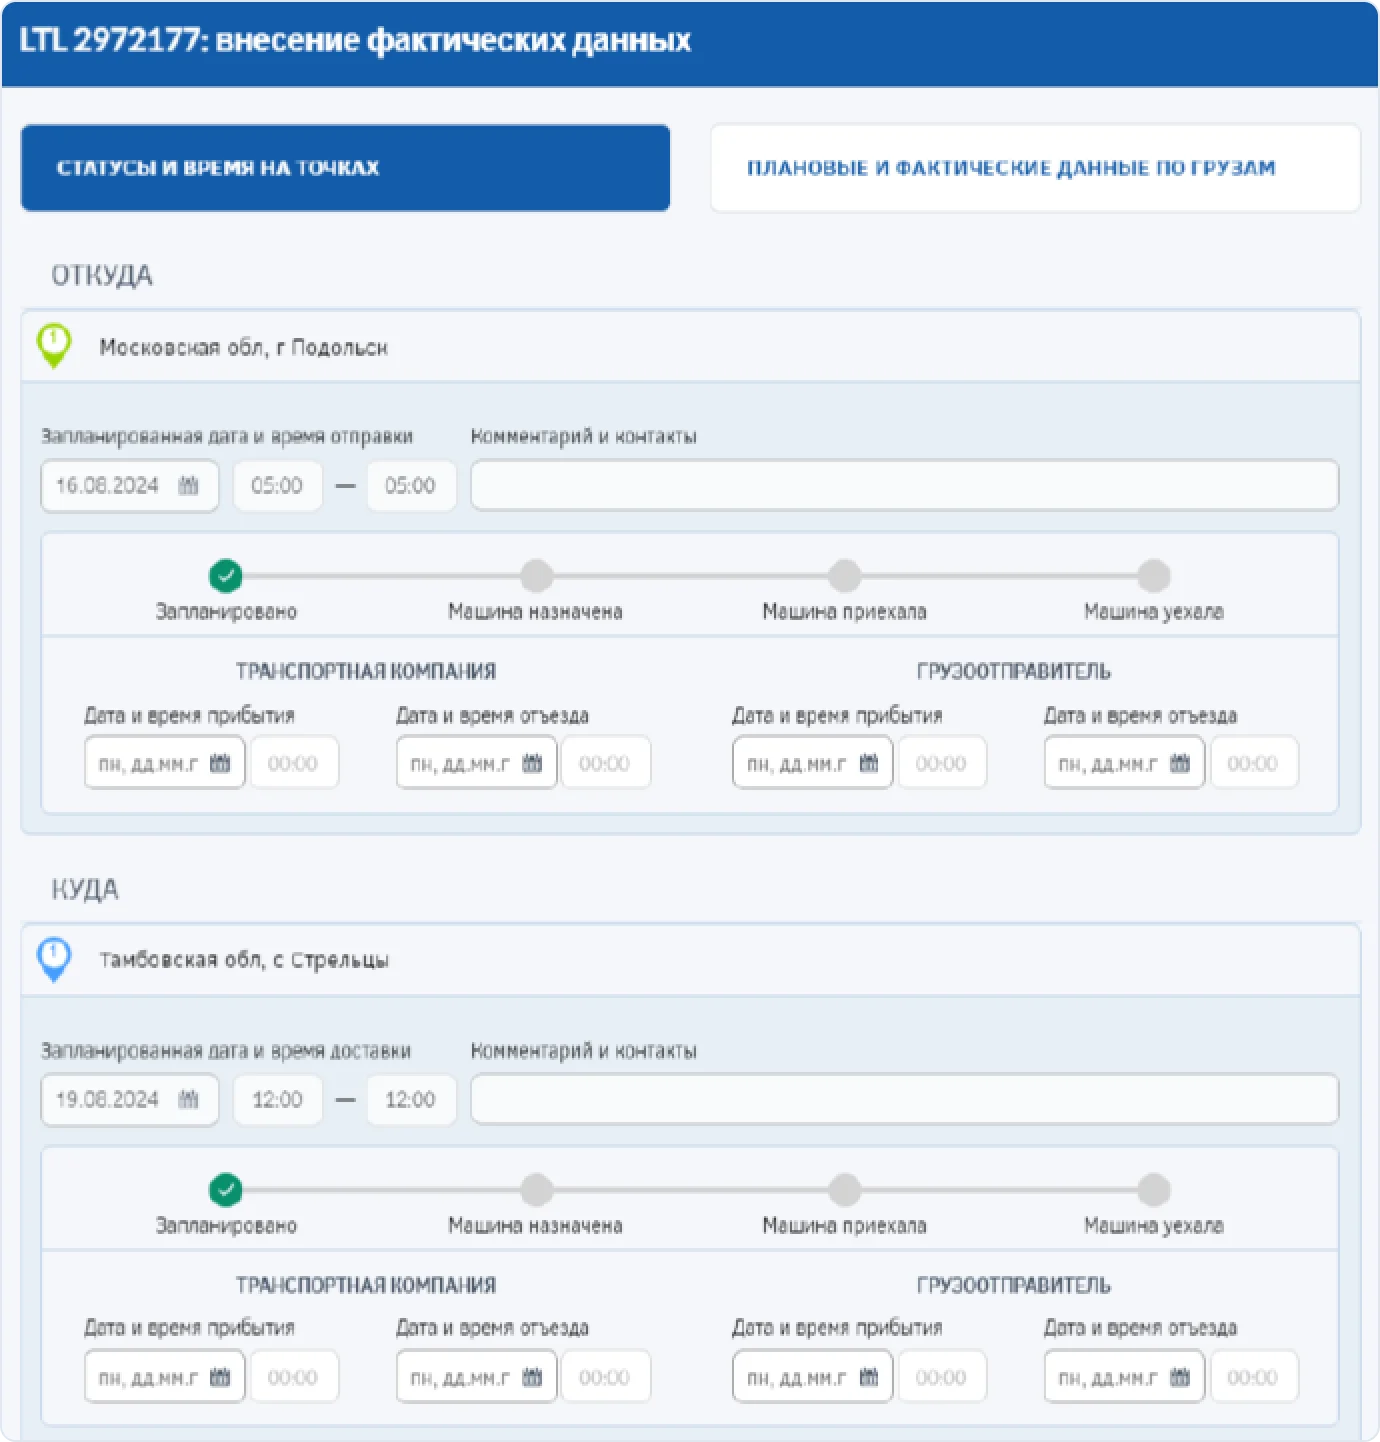
Task: Open calendar in 16.08.2024 departure date field
Action: 188,486
